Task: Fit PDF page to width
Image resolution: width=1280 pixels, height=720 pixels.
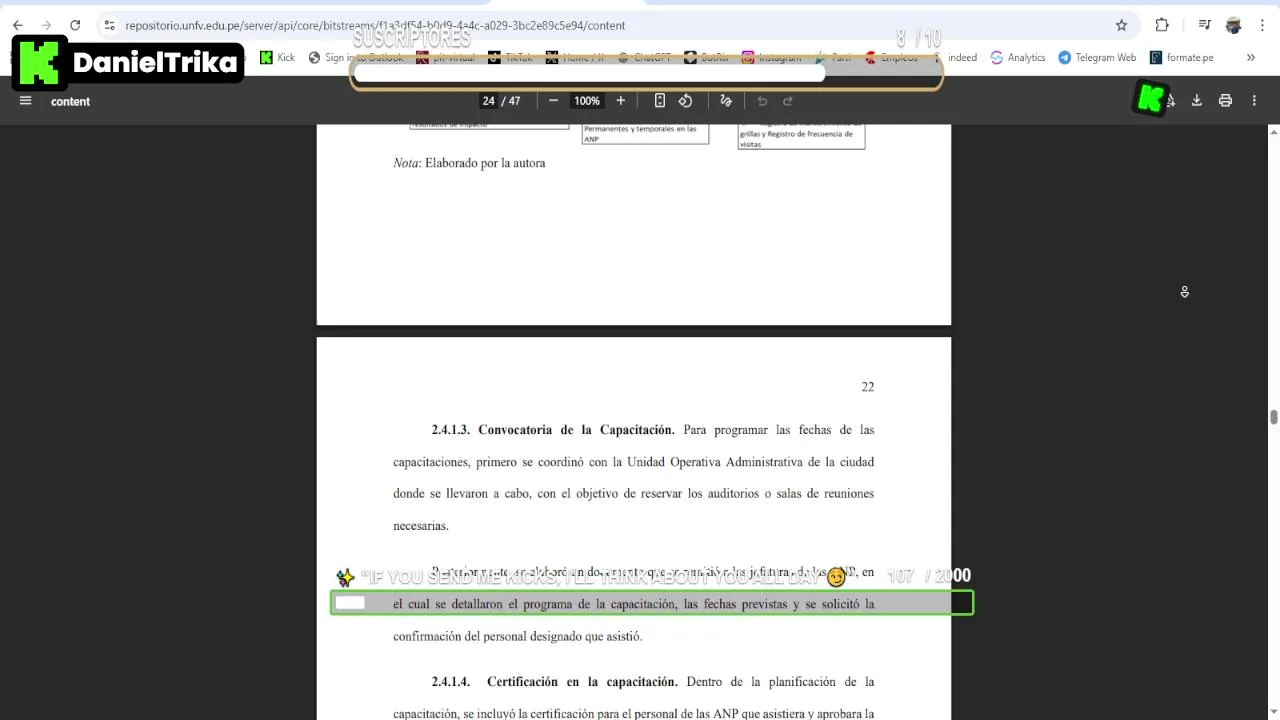Action: pos(660,101)
